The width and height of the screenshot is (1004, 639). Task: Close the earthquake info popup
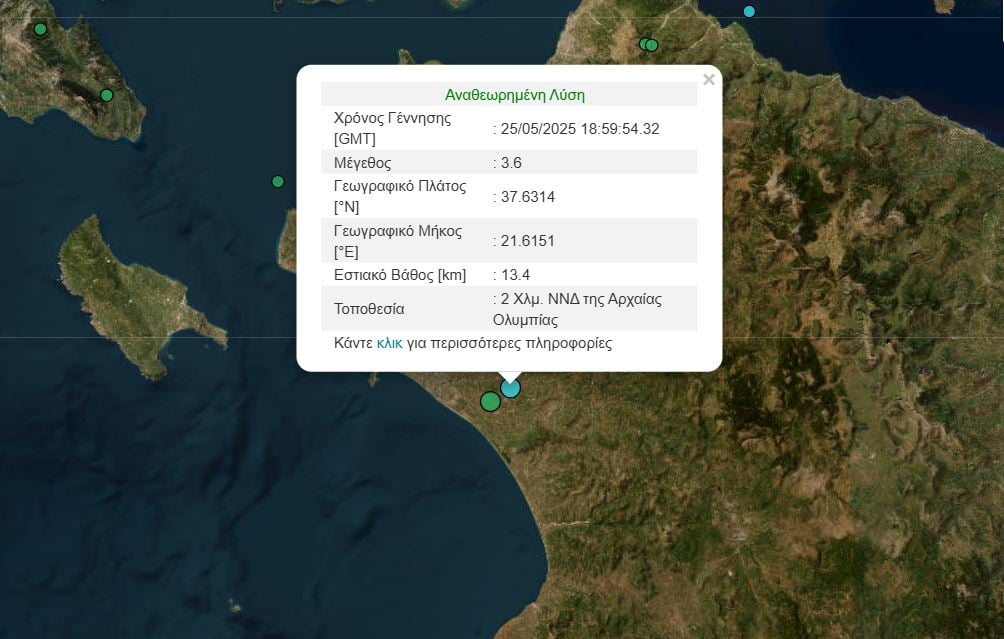708,79
